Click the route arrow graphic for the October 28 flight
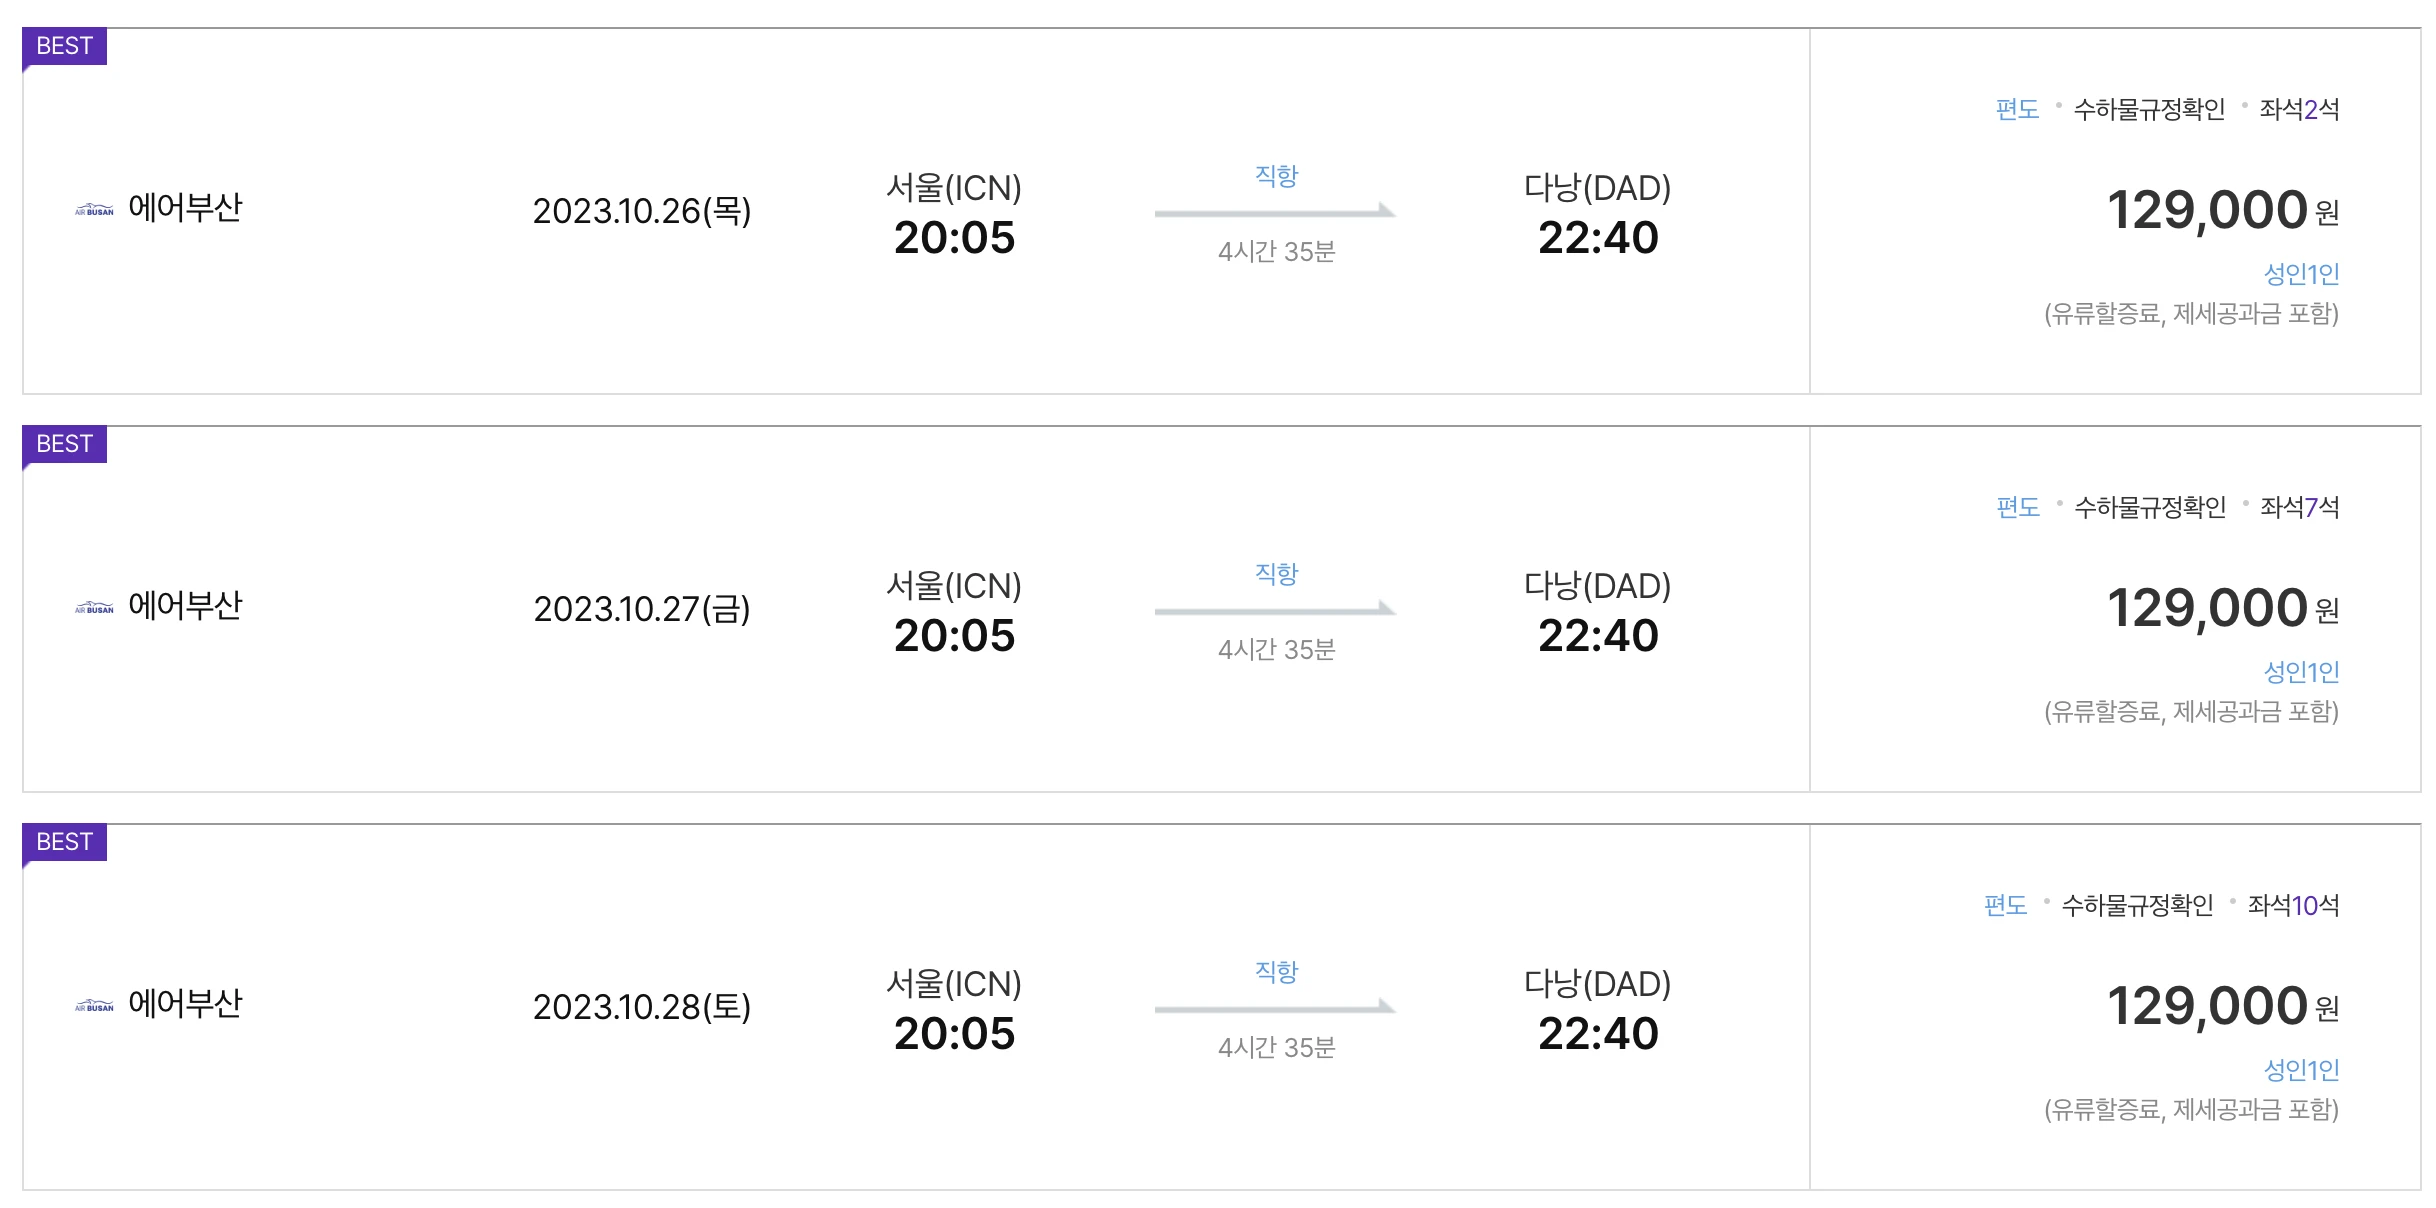Image resolution: width=2436 pixels, height=1208 pixels. click(1275, 1009)
